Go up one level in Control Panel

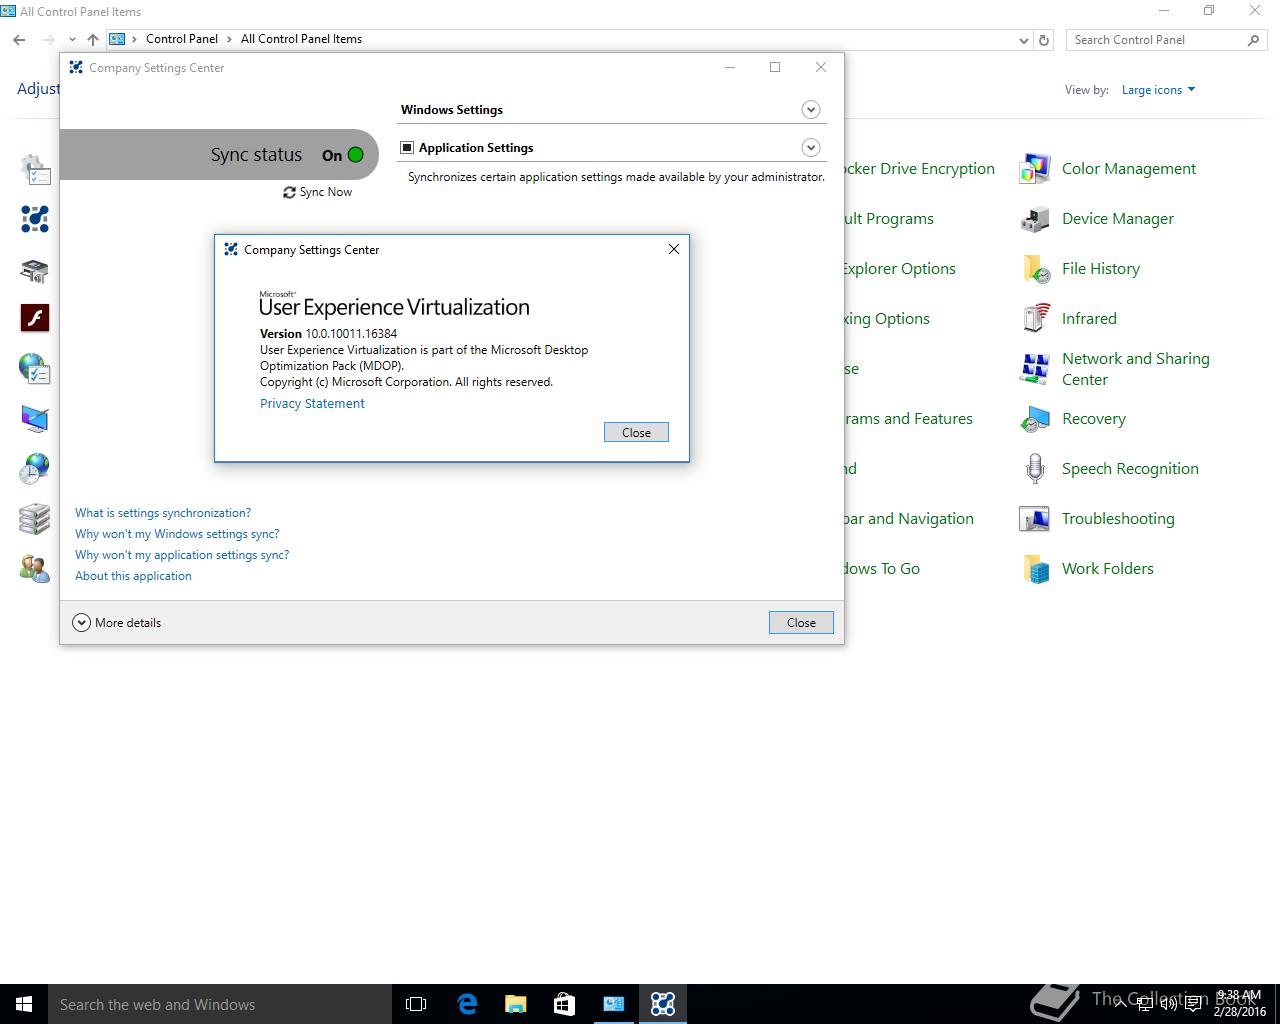pos(93,40)
